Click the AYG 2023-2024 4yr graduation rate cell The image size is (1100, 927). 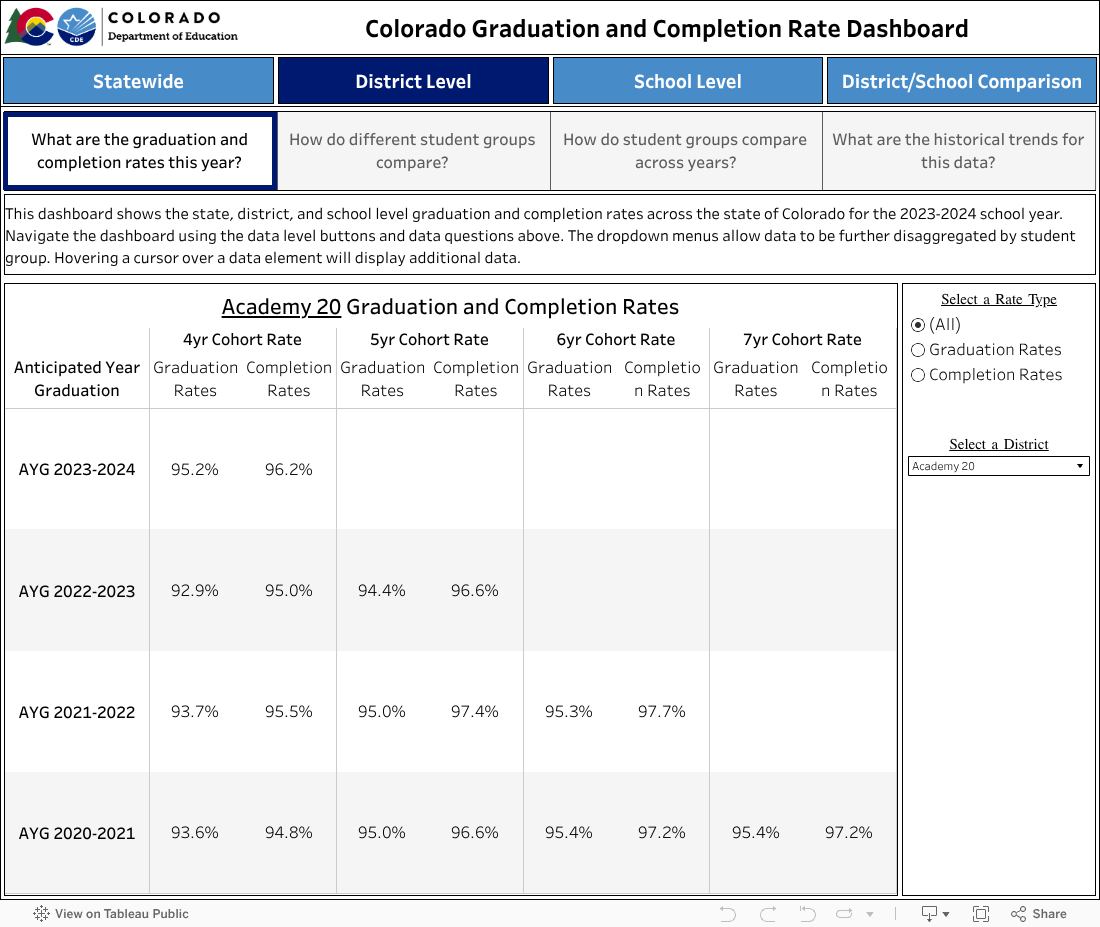[x=195, y=469]
